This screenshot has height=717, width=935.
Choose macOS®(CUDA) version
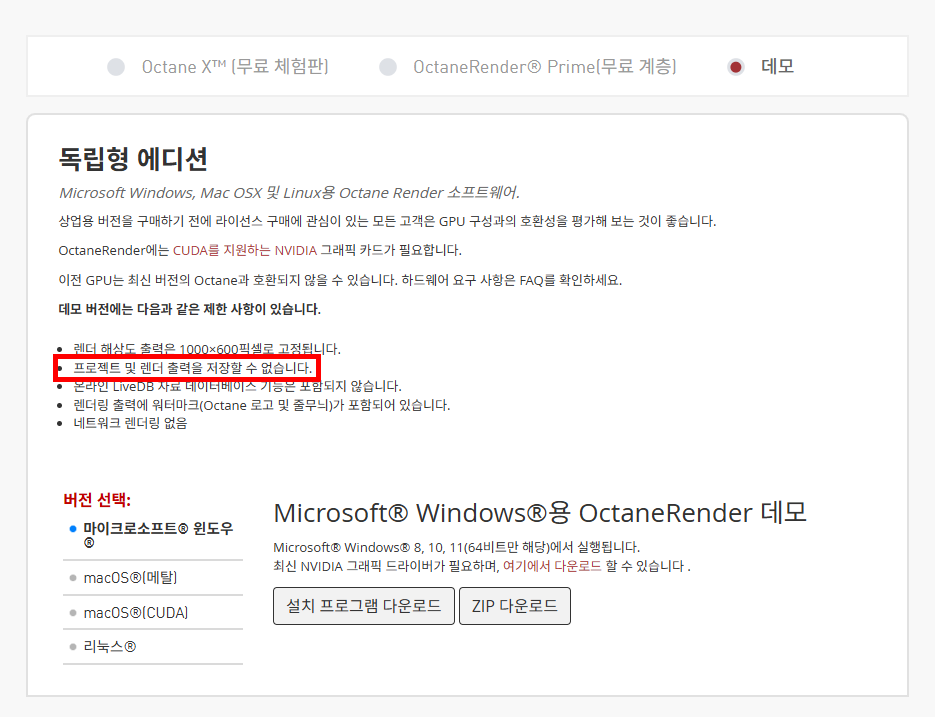click(x=153, y=613)
